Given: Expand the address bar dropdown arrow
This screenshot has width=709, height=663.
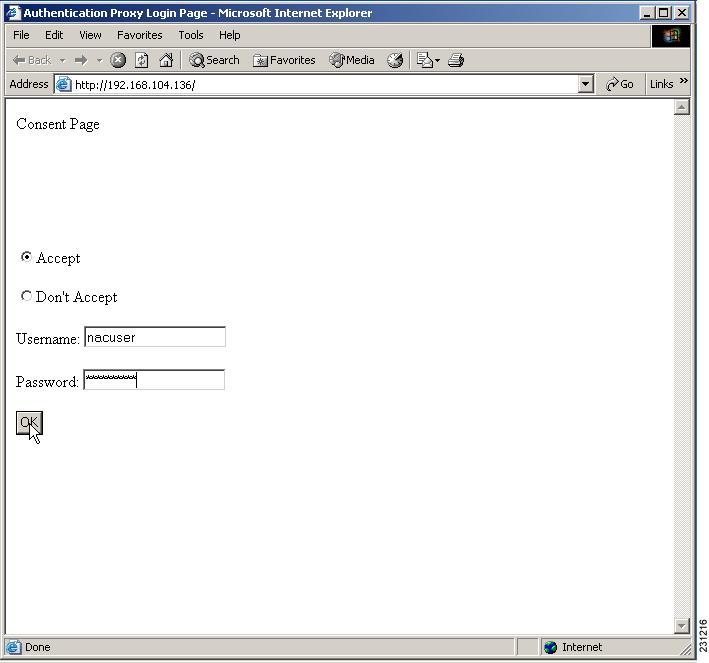Looking at the screenshot, I should (586, 84).
